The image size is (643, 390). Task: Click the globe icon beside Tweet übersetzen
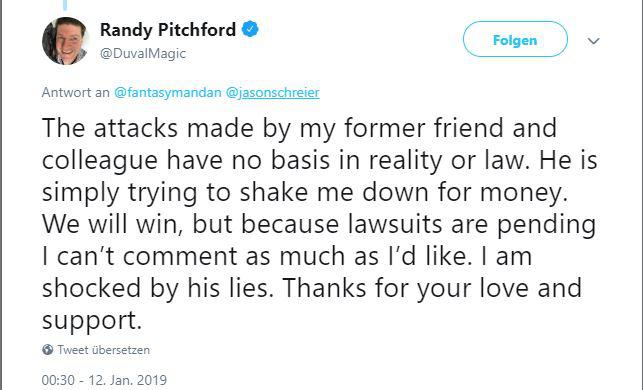48,350
